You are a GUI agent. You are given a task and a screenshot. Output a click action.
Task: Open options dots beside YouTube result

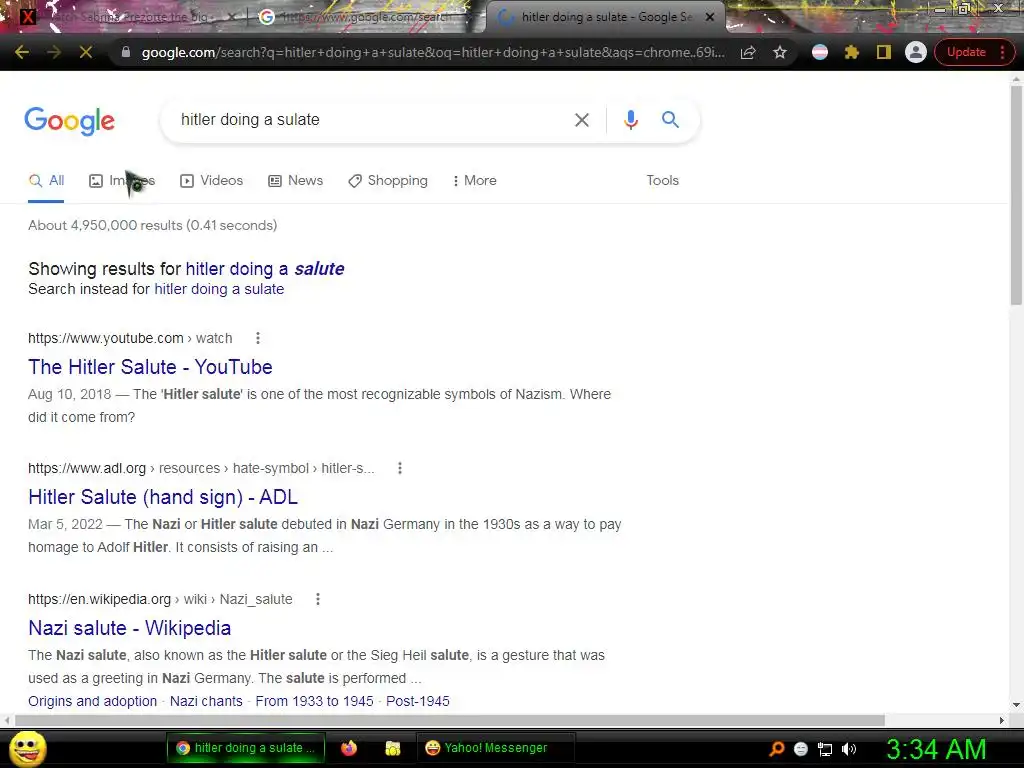(258, 338)
